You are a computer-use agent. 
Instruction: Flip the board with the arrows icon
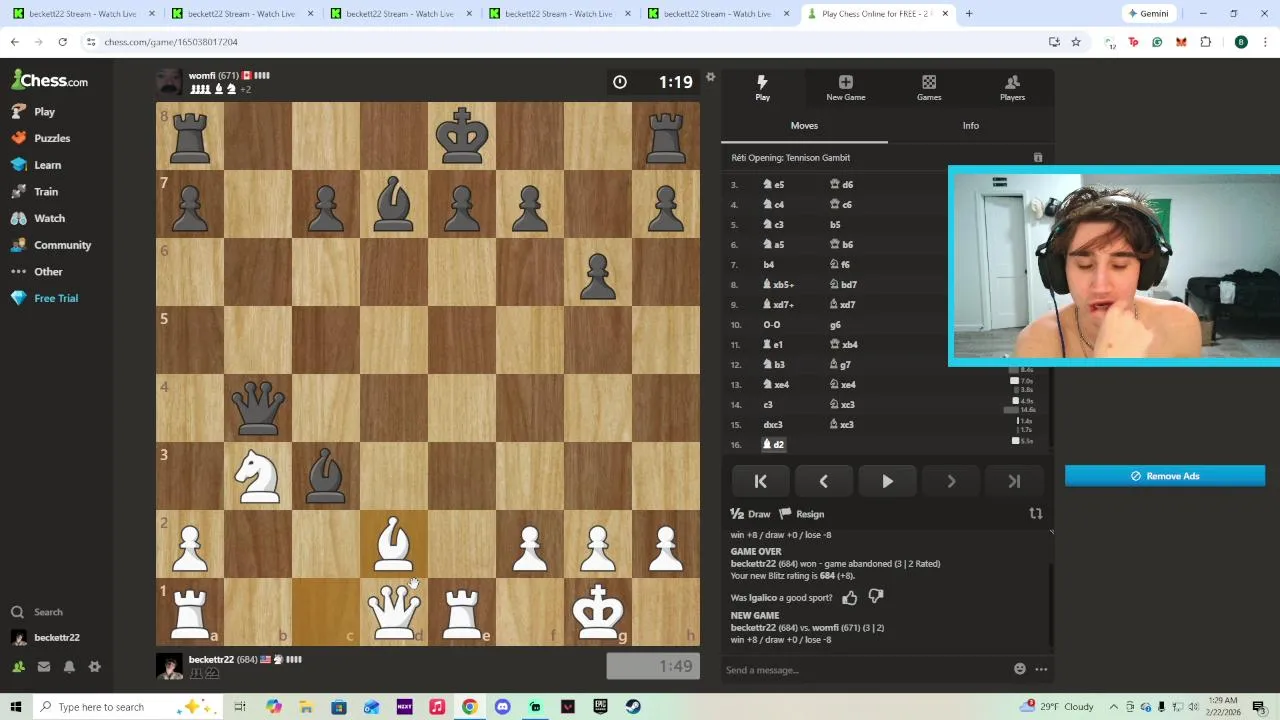click(1036, 514)
